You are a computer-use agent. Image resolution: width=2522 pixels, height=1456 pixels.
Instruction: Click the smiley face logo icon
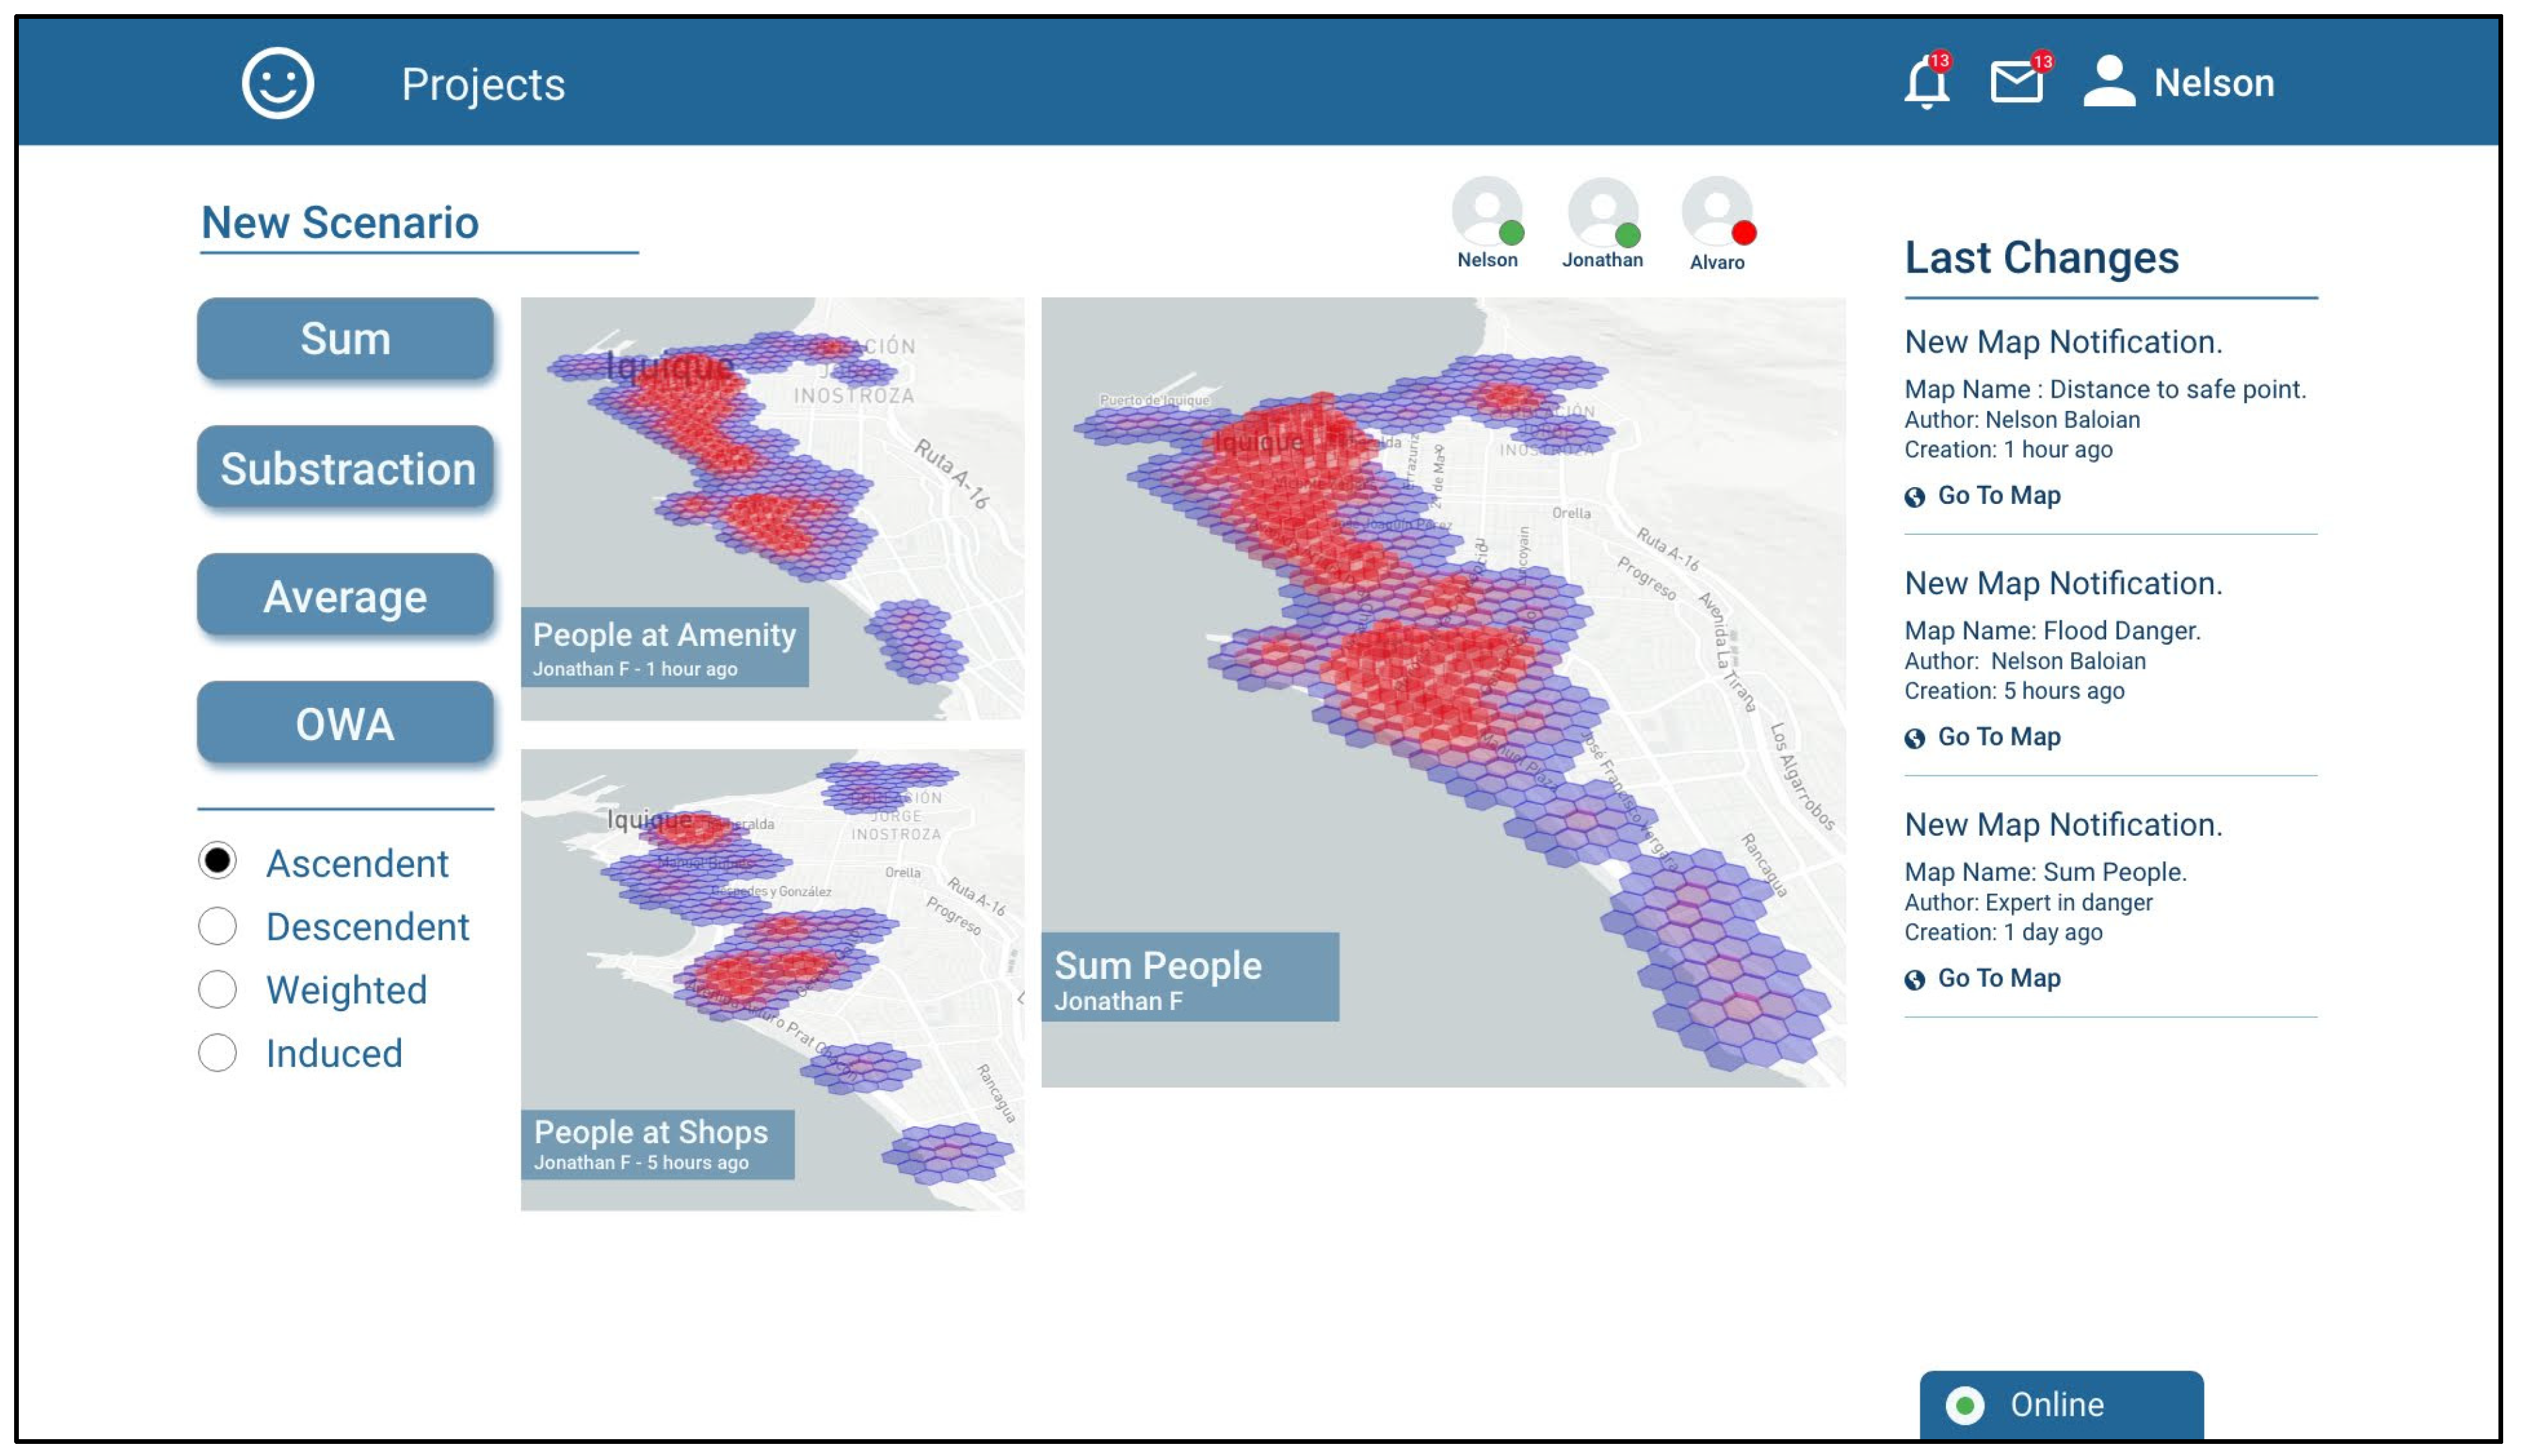[277, 83]
